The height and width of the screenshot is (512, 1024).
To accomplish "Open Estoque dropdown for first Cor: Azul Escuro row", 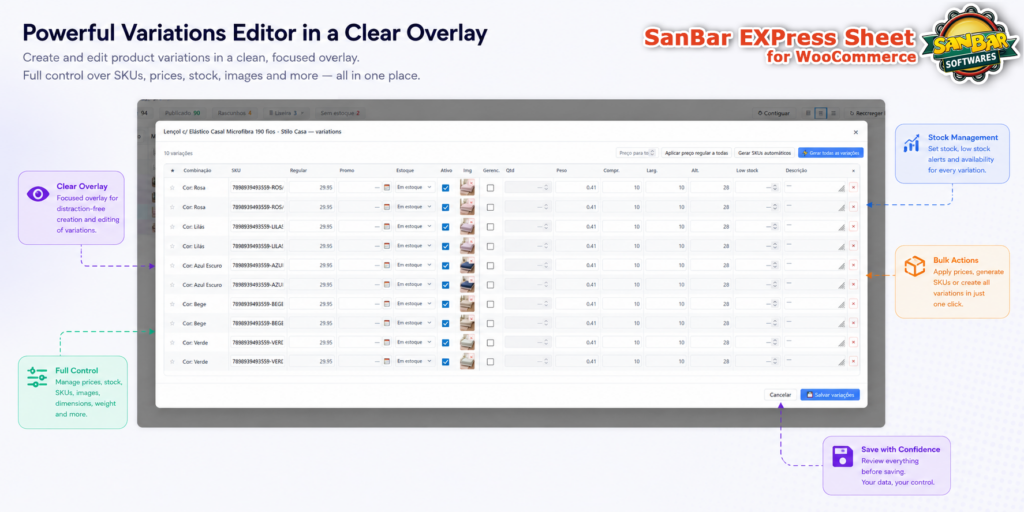I will (415, 265).
